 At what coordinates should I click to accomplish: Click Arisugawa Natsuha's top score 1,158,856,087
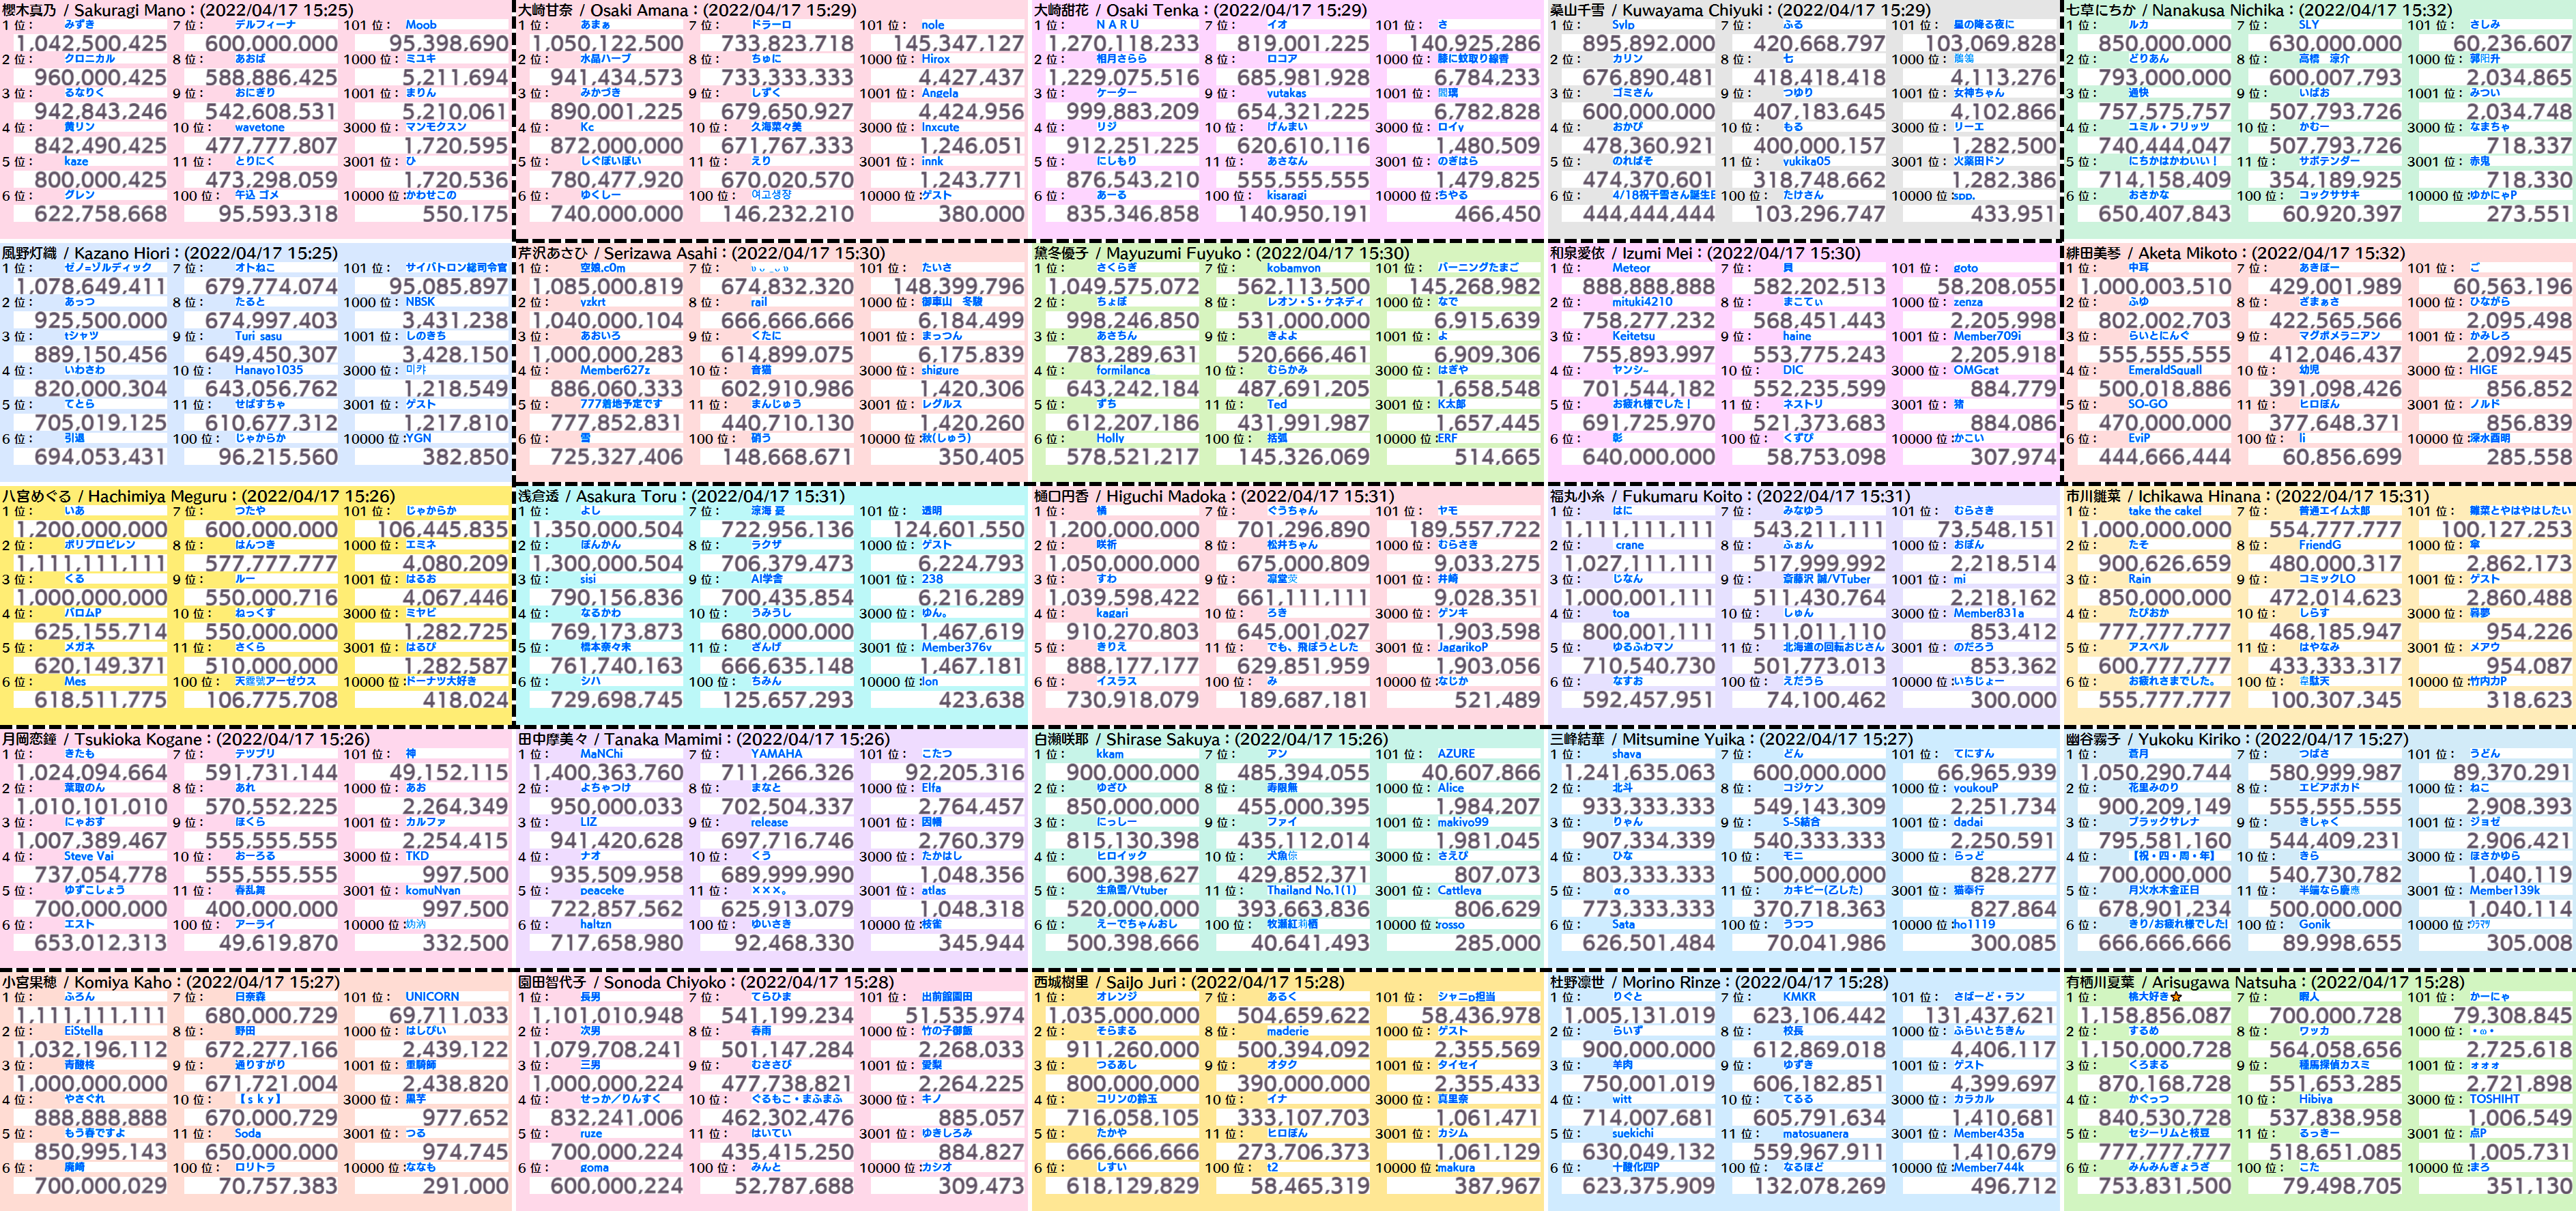(x=2155, y=1016)
